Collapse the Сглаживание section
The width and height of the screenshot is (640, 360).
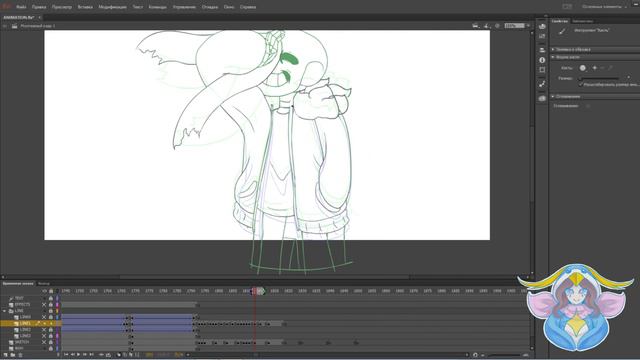[x=553, y=96]
